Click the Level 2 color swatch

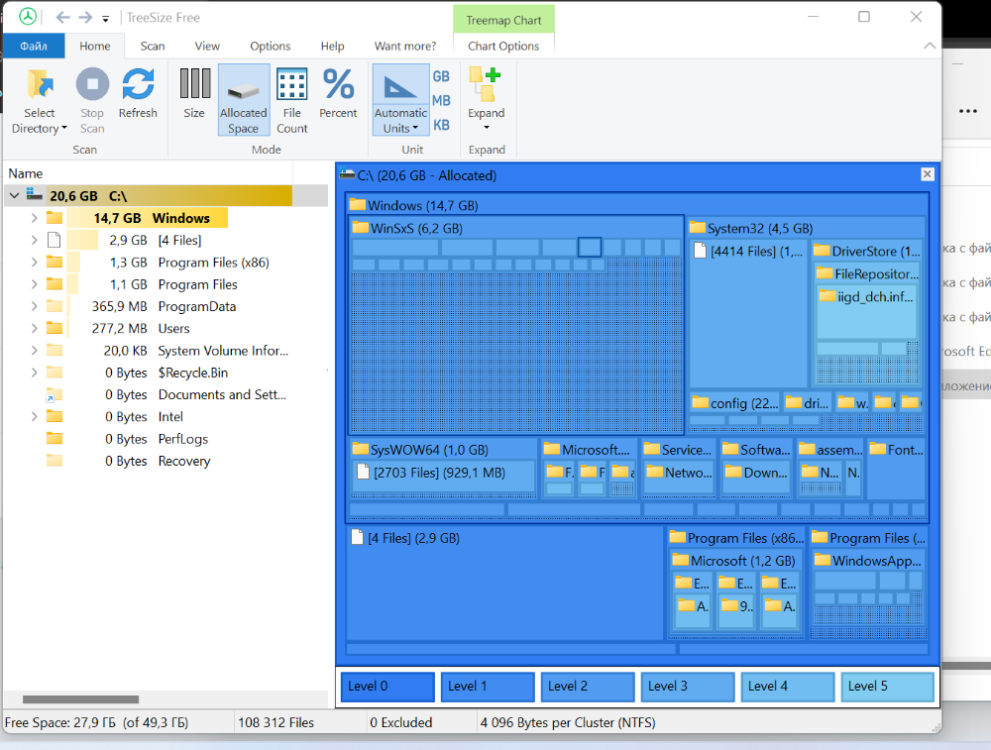(587, 686)
